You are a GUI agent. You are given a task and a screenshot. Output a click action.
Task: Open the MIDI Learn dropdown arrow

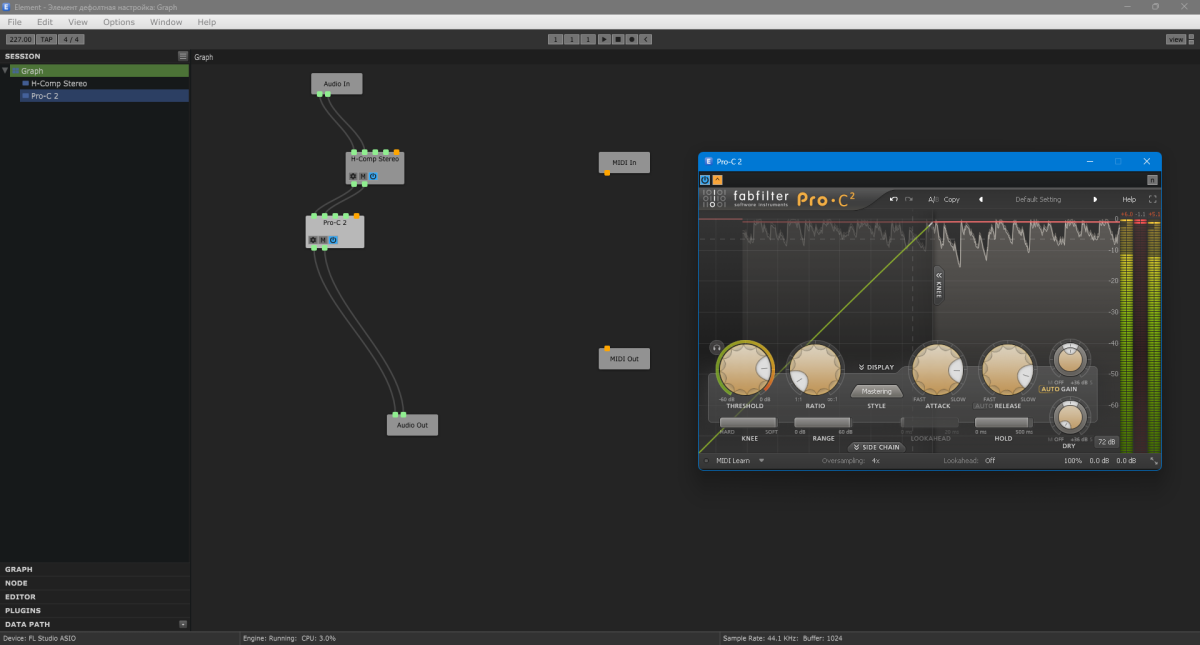[761, 461]
